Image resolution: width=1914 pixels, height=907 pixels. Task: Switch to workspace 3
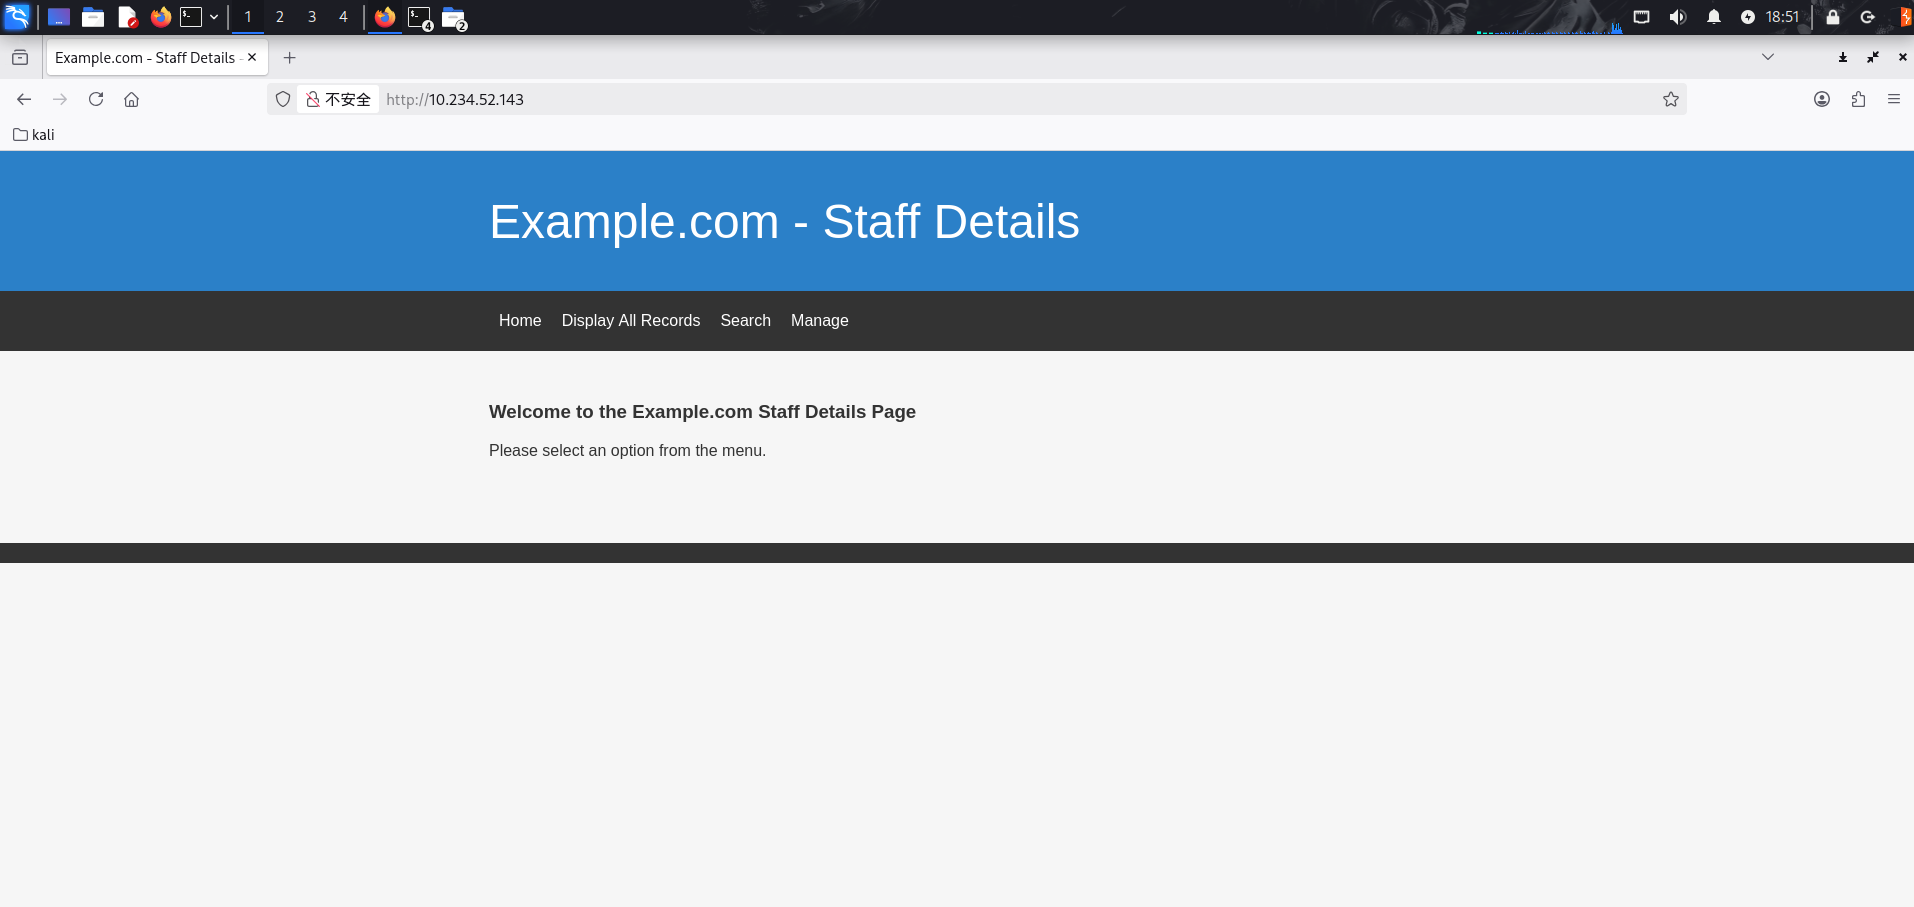click(x=312, y=17)
